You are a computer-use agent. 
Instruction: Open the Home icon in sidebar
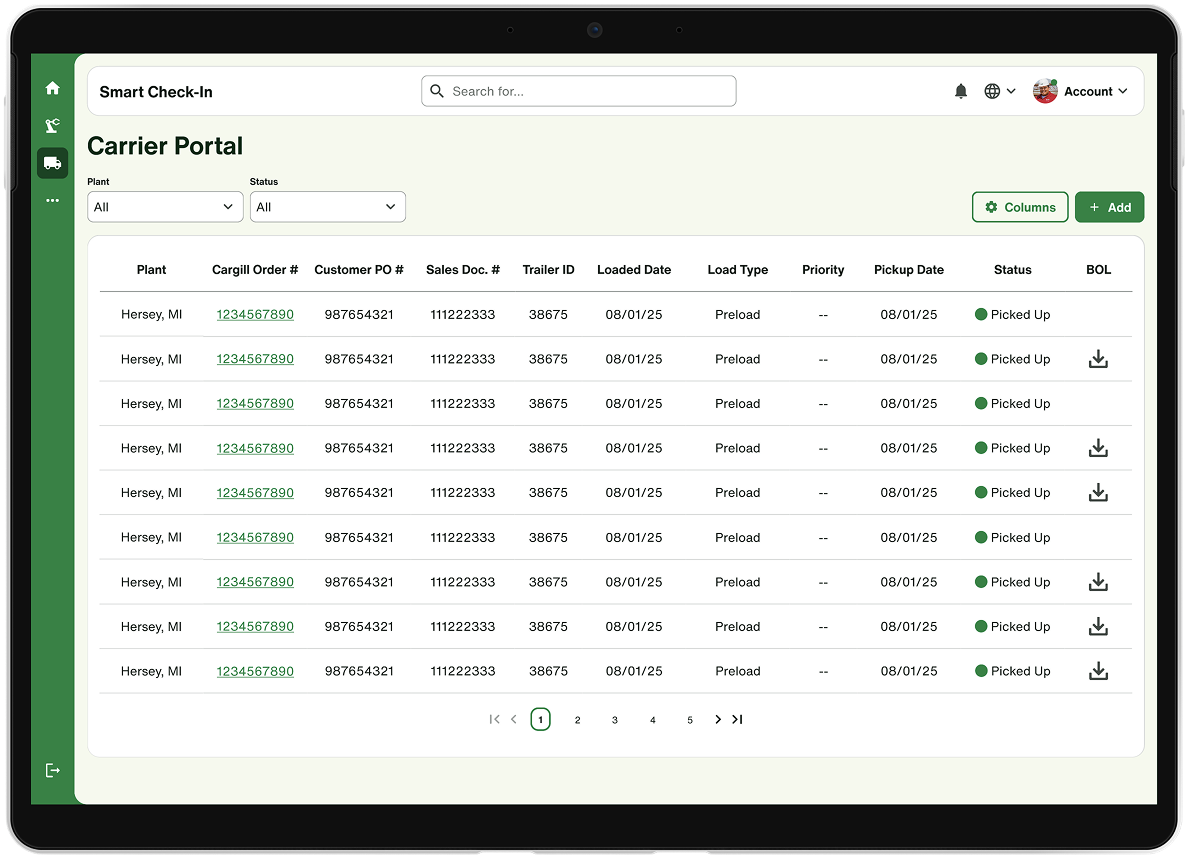tap(52, 88)
